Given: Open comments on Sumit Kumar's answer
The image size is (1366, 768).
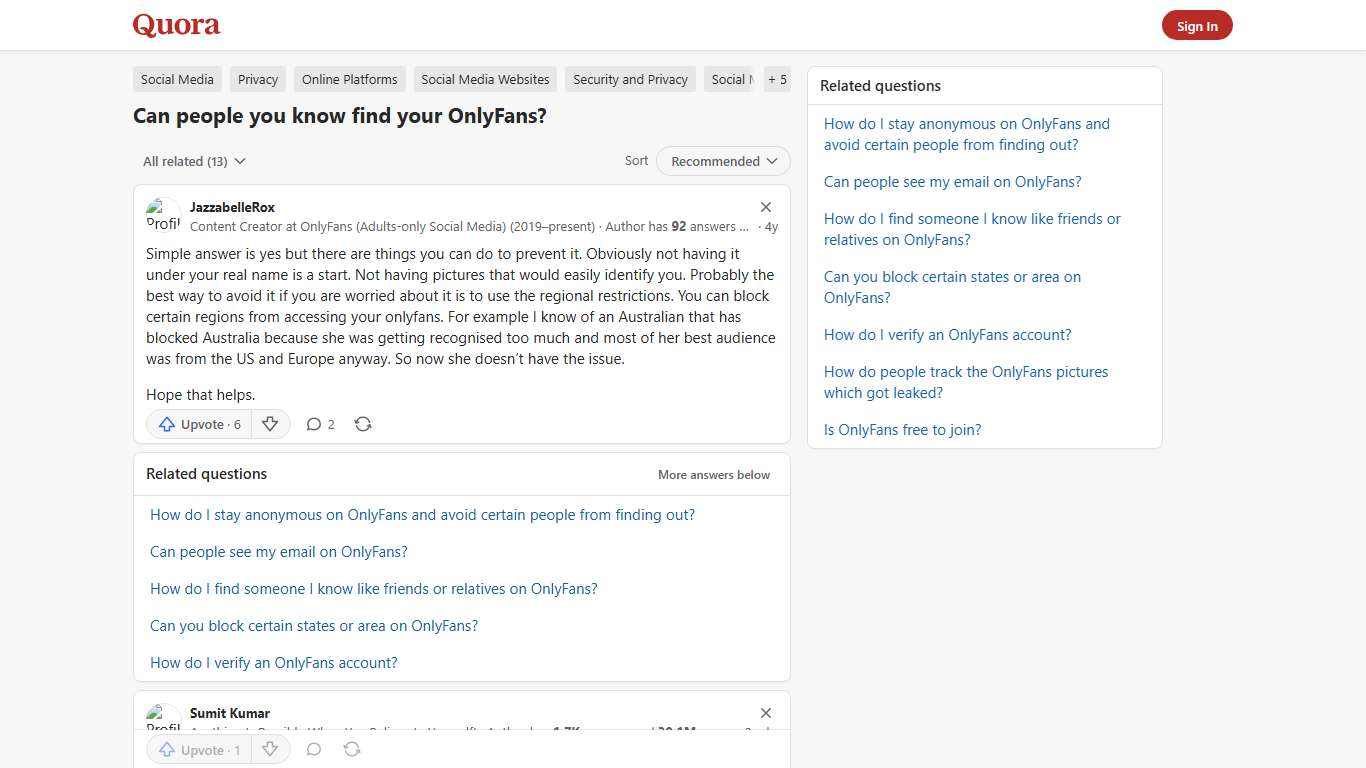Looking at the screenshot, I should coord(314,749).
